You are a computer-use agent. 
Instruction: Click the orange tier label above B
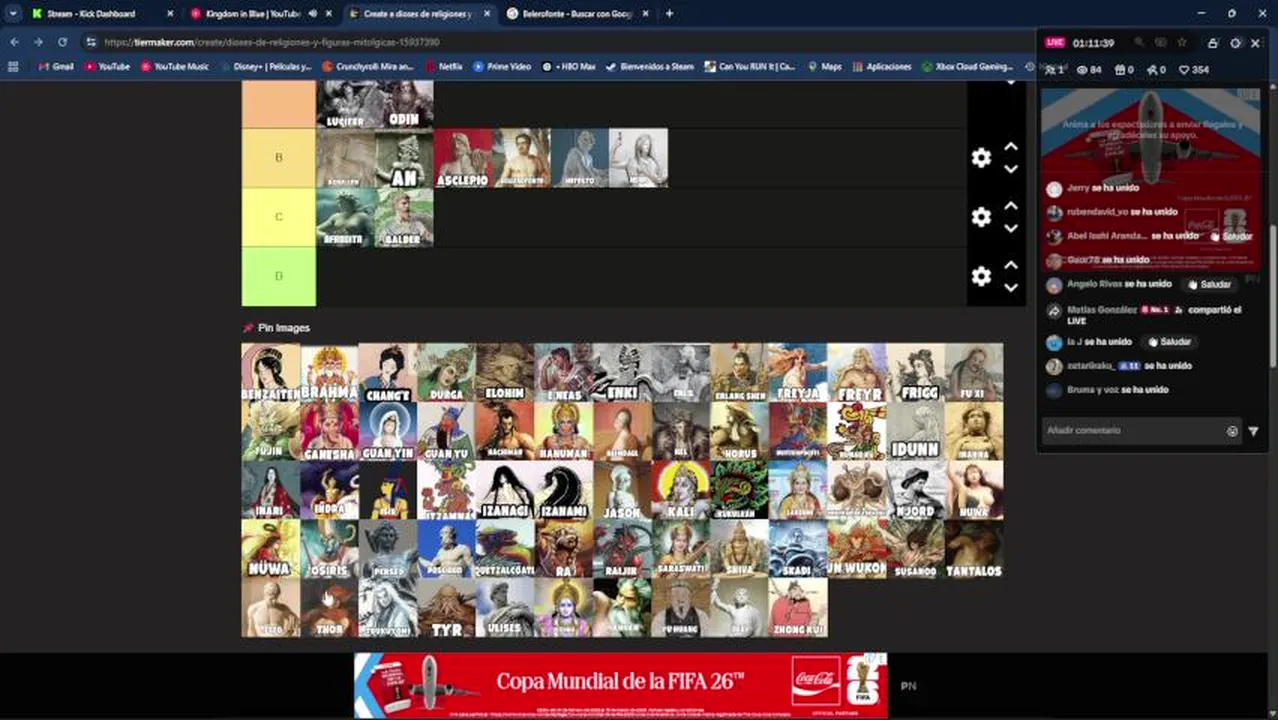279,104
